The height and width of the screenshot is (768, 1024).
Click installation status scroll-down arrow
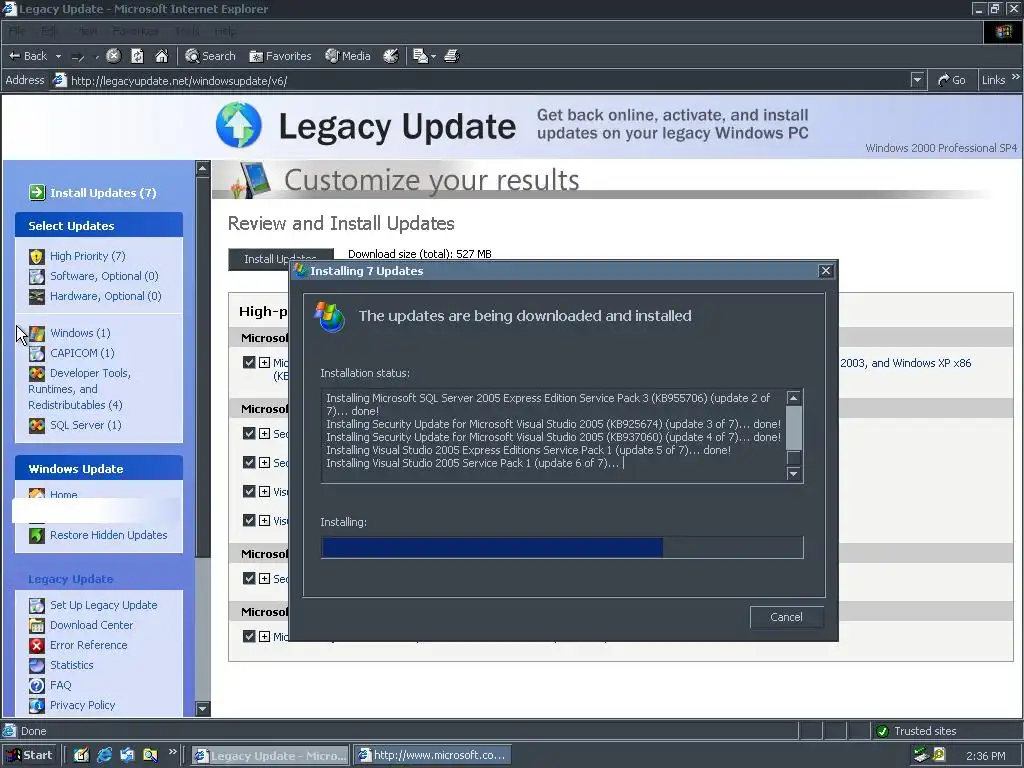(793, 474)
